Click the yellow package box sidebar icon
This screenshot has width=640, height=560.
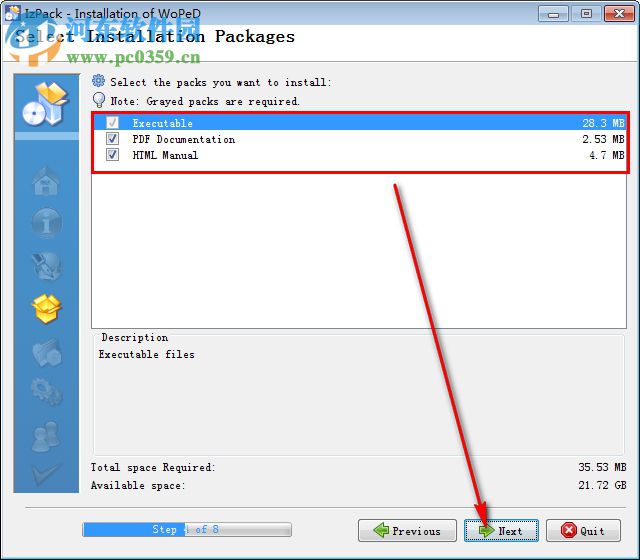tap(47, 309)
